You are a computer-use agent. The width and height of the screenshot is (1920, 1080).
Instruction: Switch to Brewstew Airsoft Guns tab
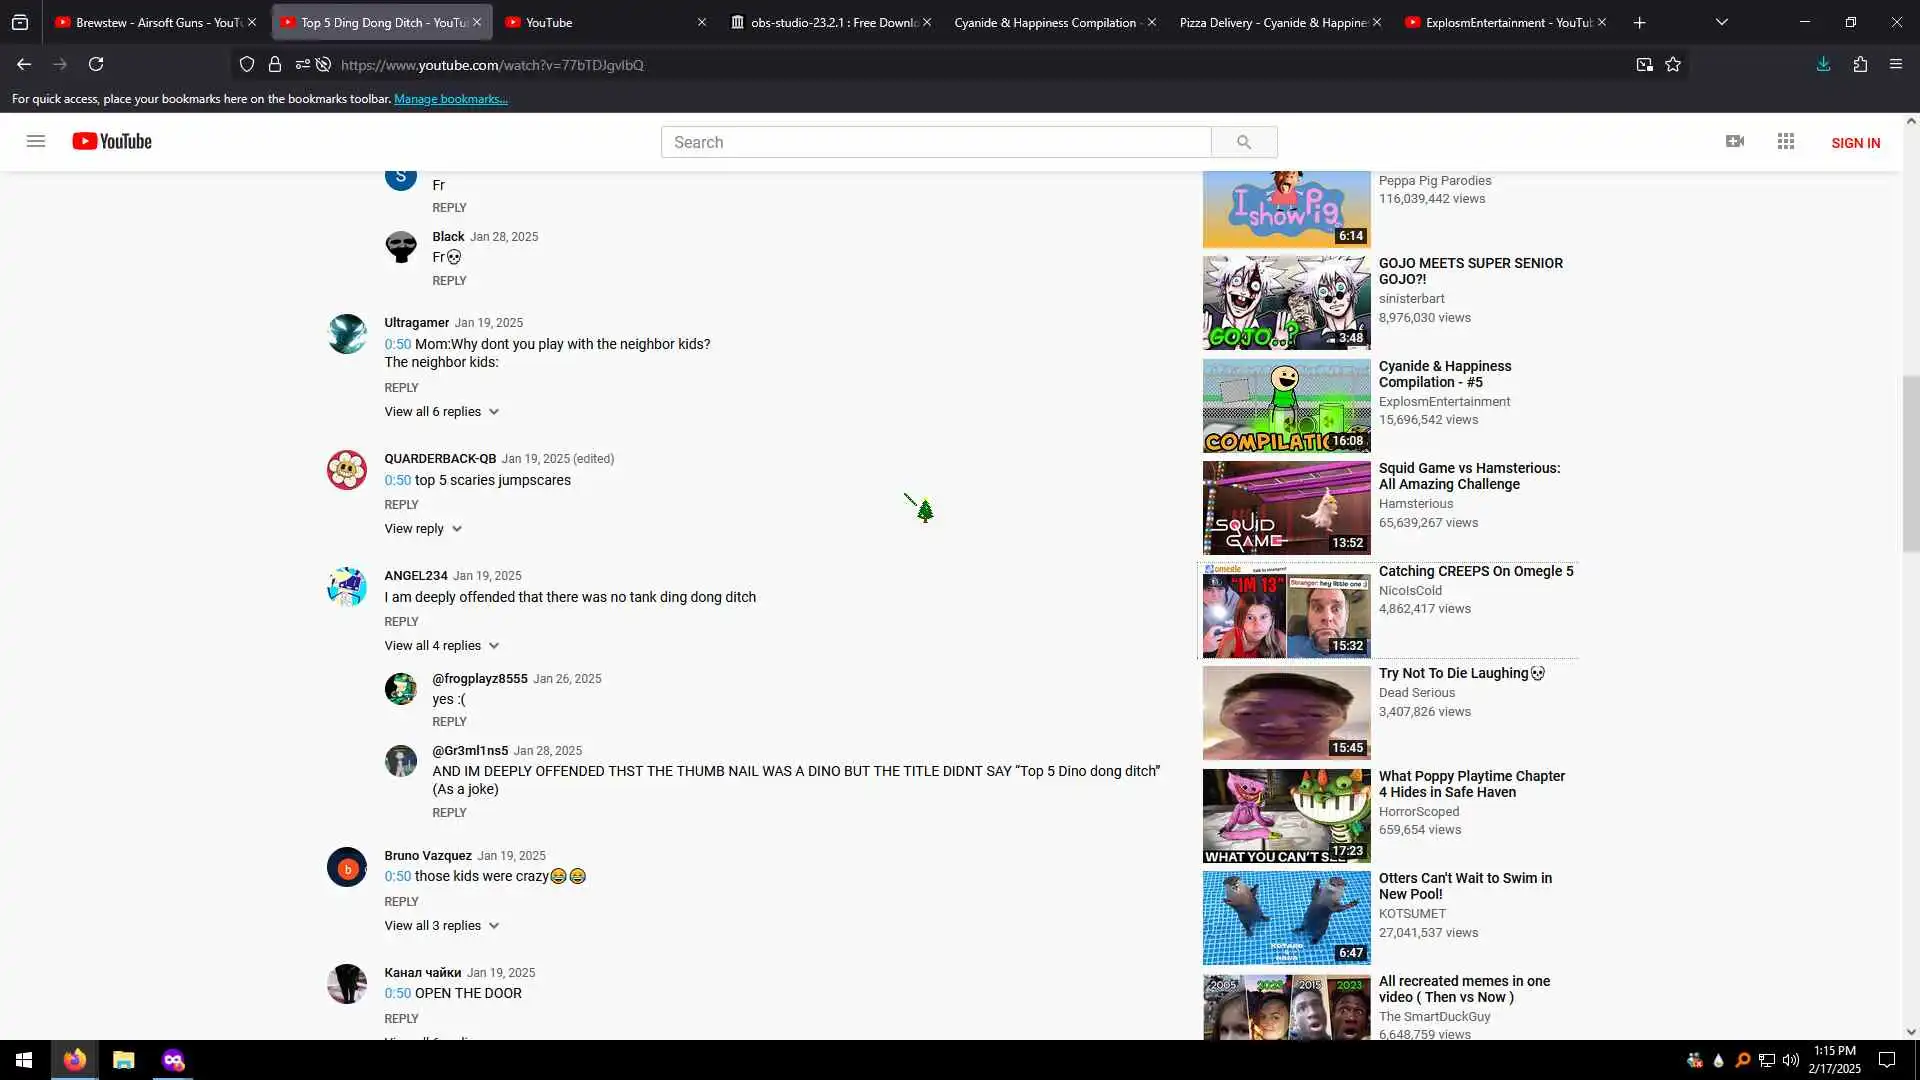tap(148, 22)
